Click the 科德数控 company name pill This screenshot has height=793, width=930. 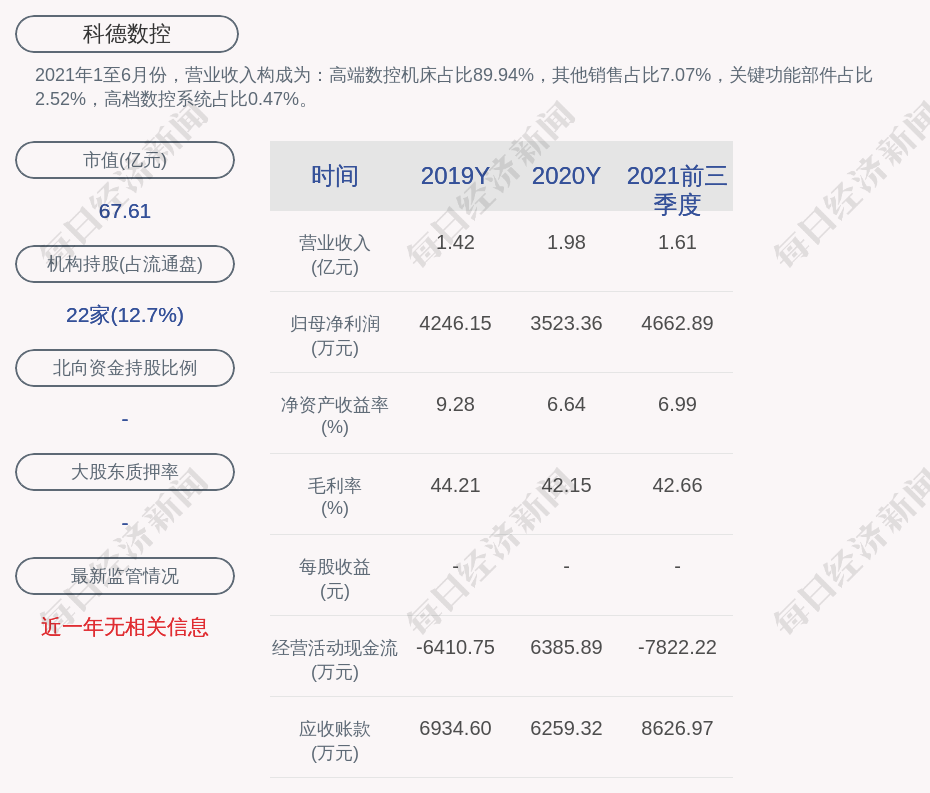click(x=127, y=34)
